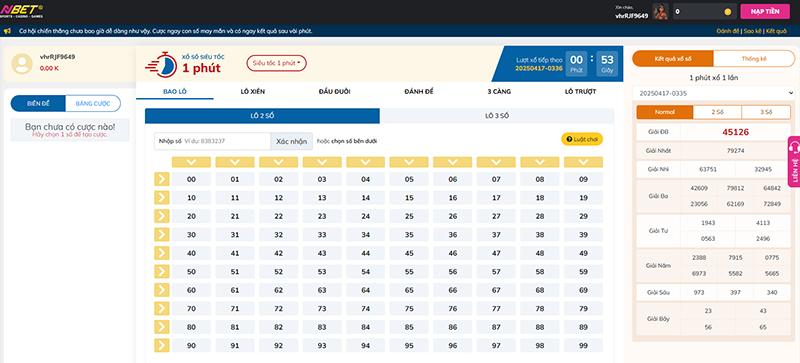Viewport: 800px width, 363px height.
Task: Click number 13 in the grid
Action: point(322,198)
